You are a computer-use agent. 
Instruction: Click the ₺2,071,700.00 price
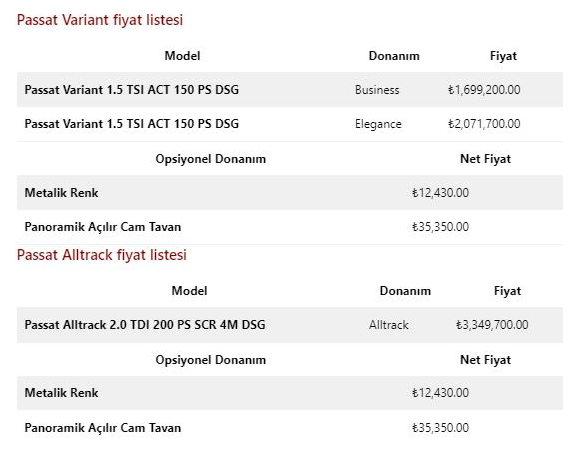click(x=484, y=124)
